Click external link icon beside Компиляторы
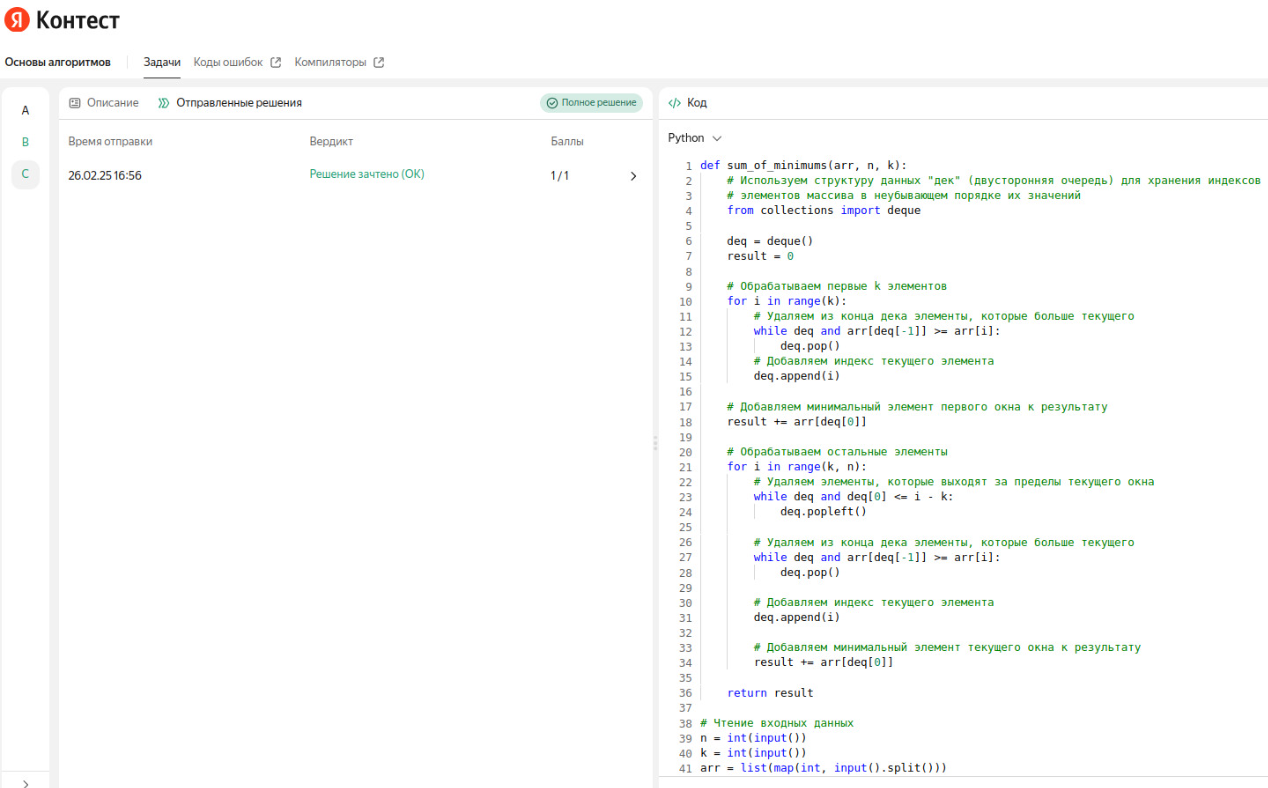 click(x=379, y=62)
